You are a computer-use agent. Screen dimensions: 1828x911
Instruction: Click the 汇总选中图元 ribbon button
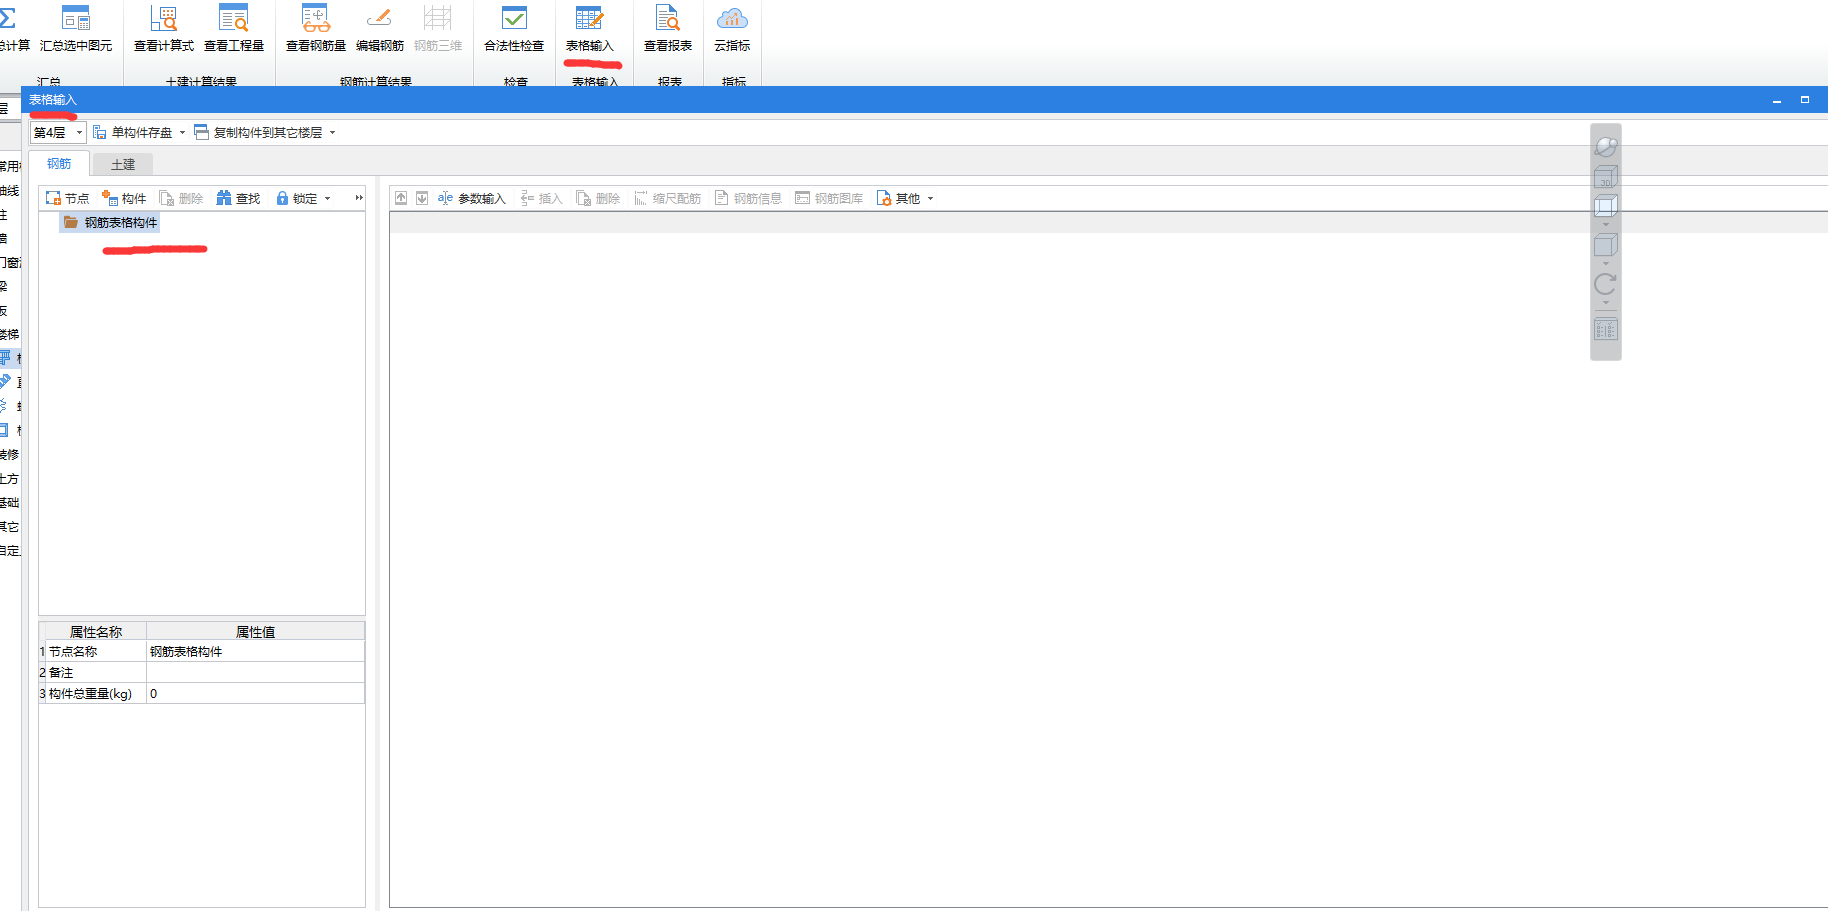[76, 30]
